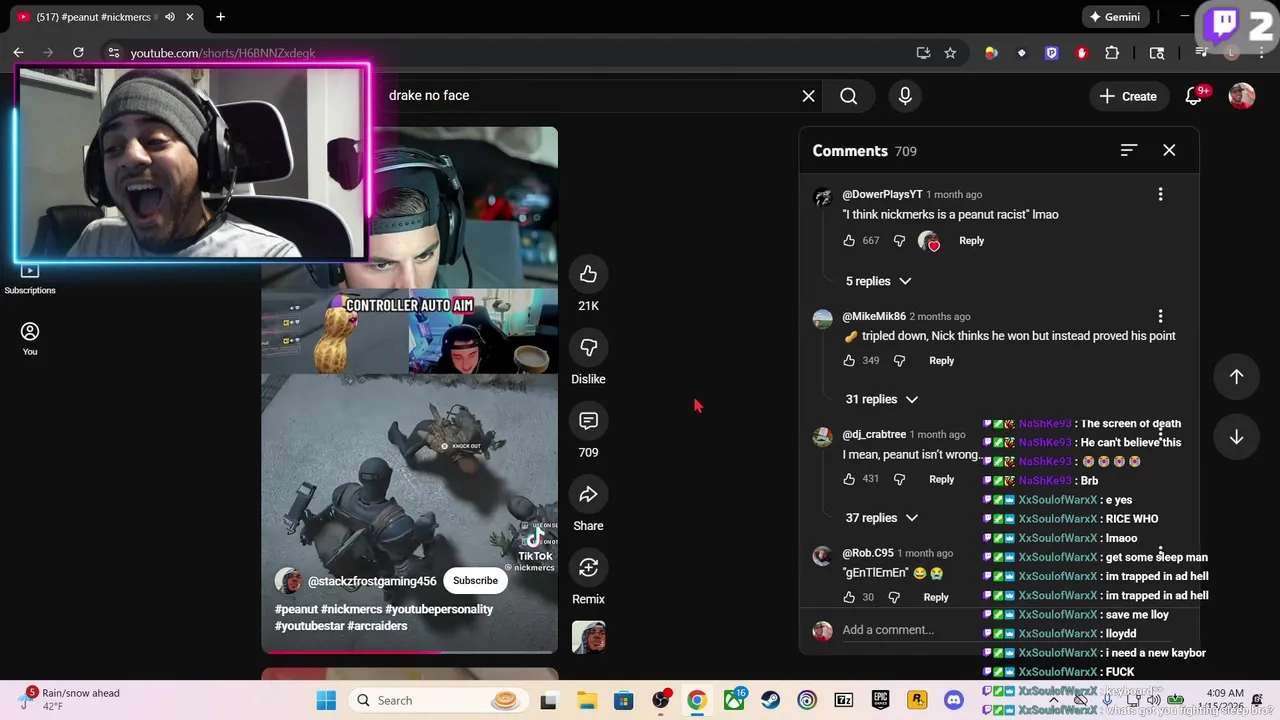Open Subscriptions in the sidebar

[x=30, y=279]
